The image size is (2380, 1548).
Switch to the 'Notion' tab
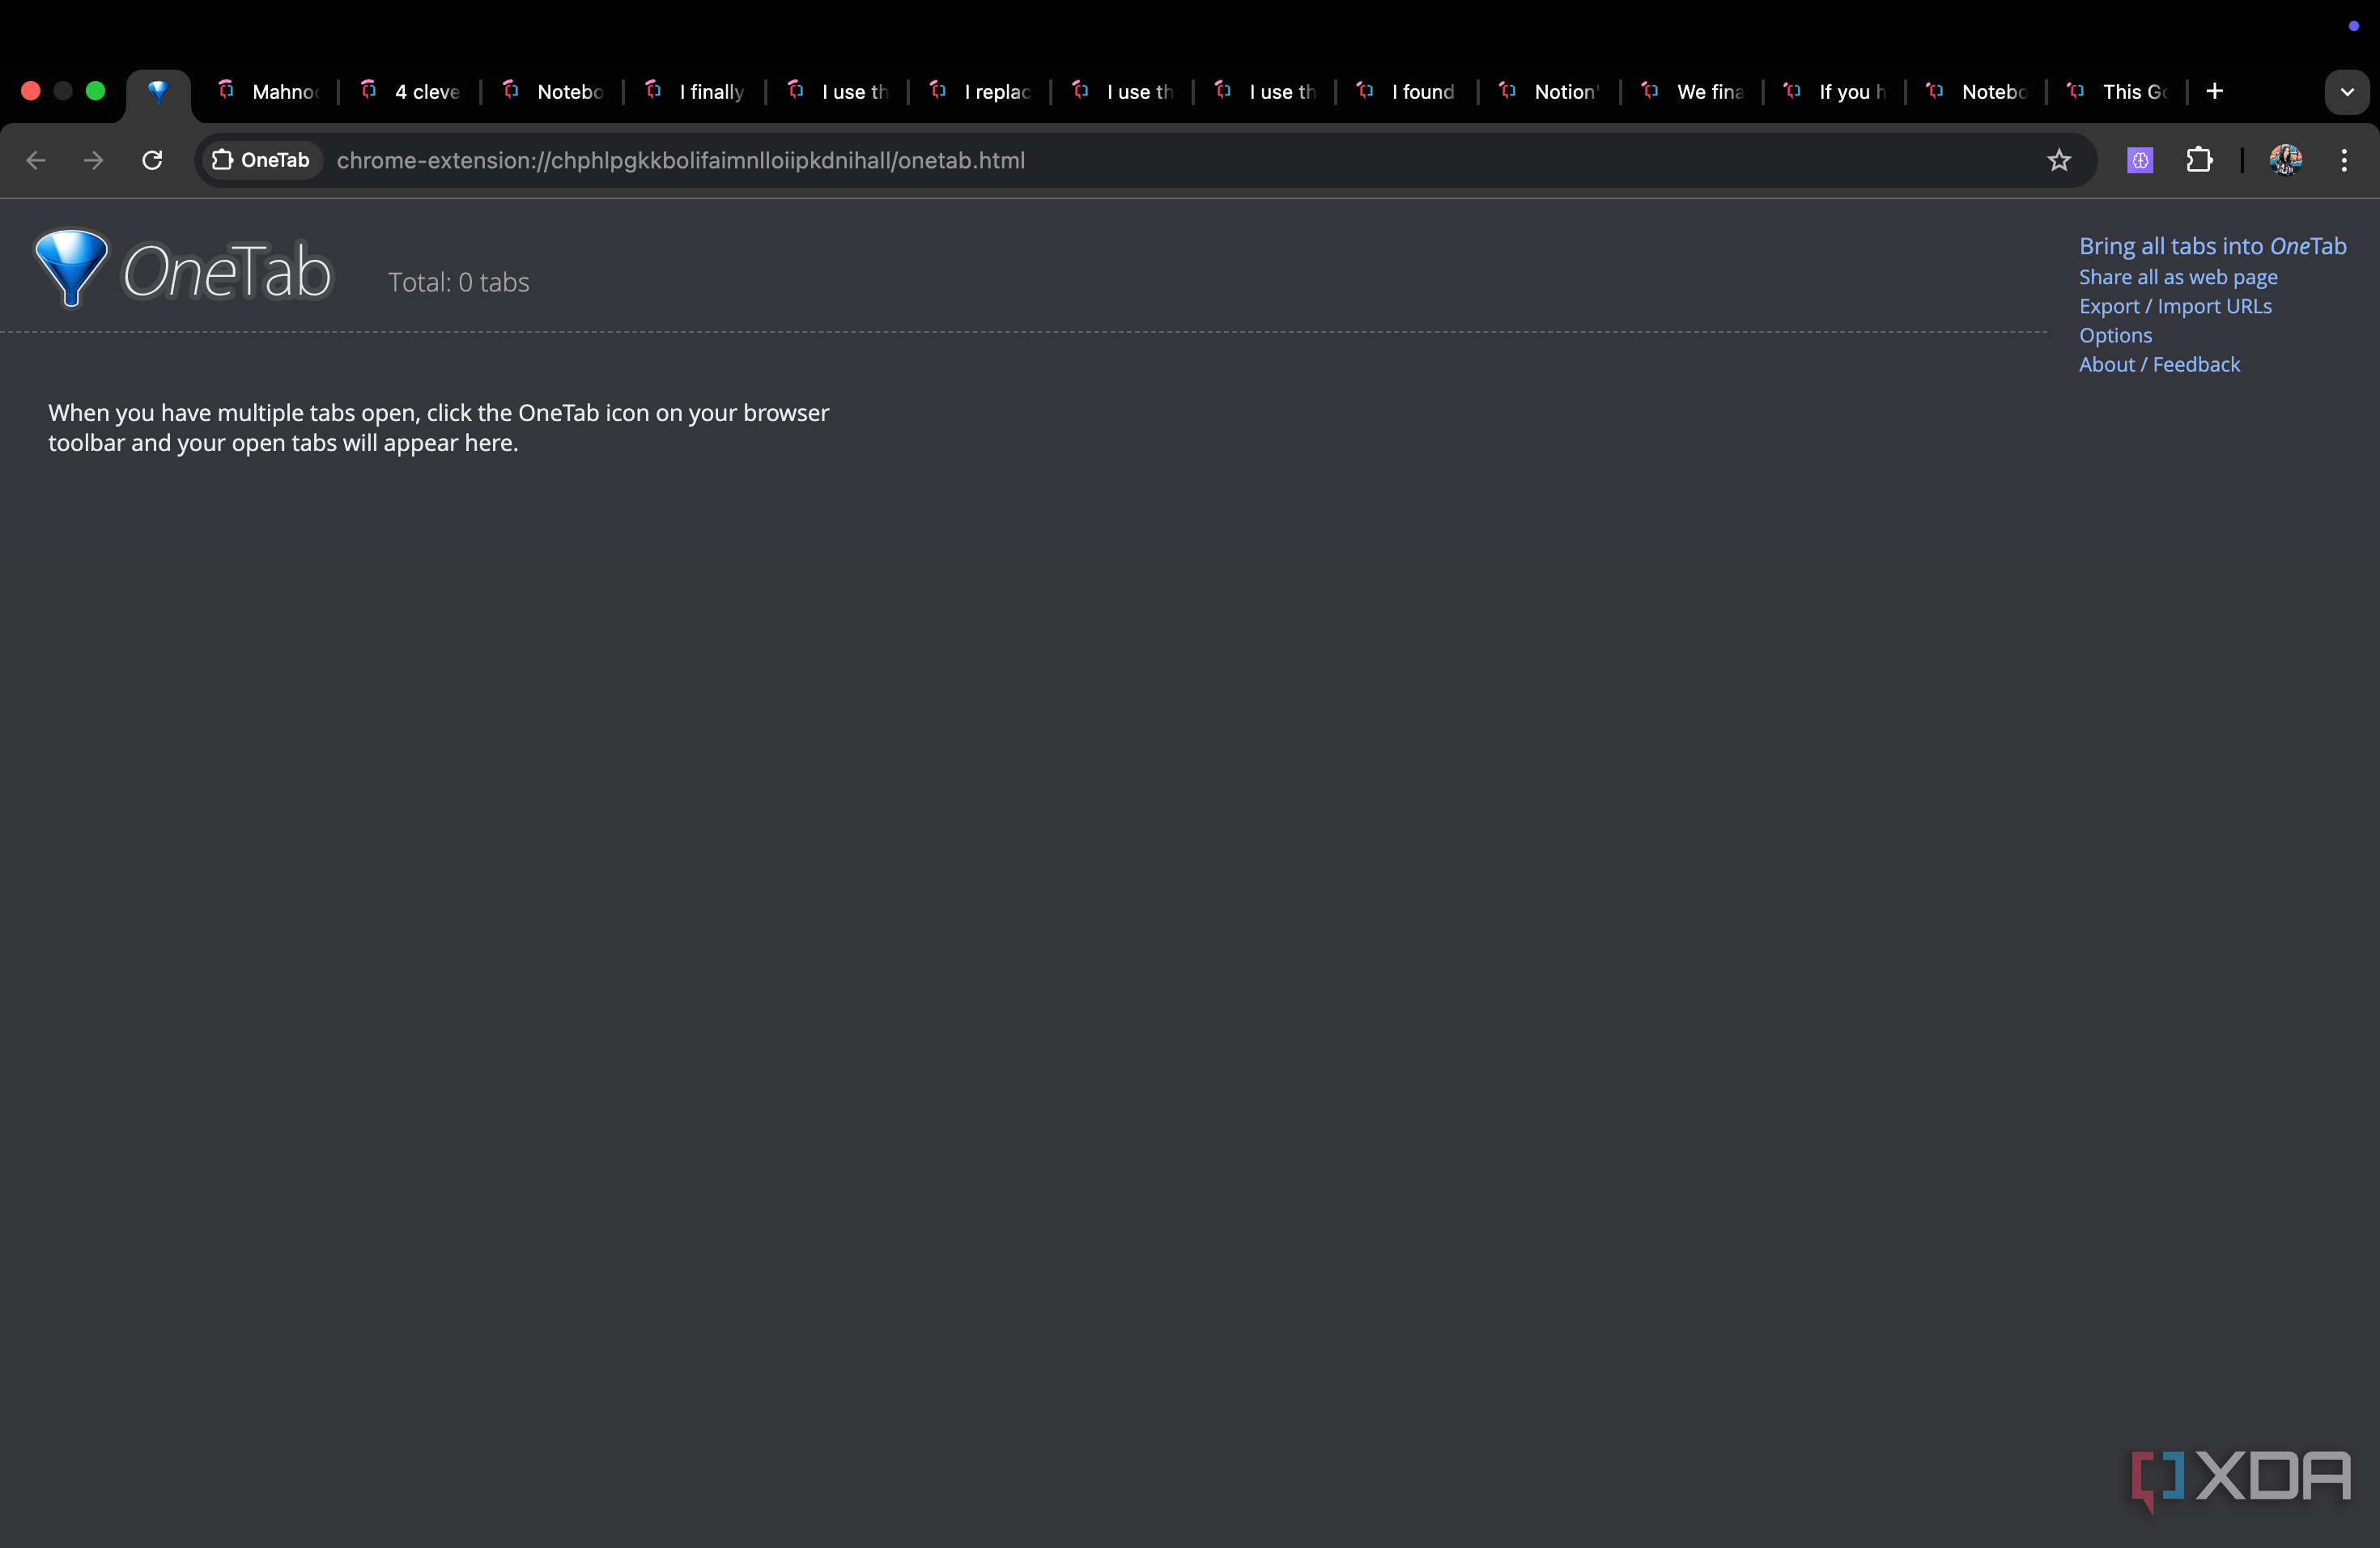tap(1550, 92)
